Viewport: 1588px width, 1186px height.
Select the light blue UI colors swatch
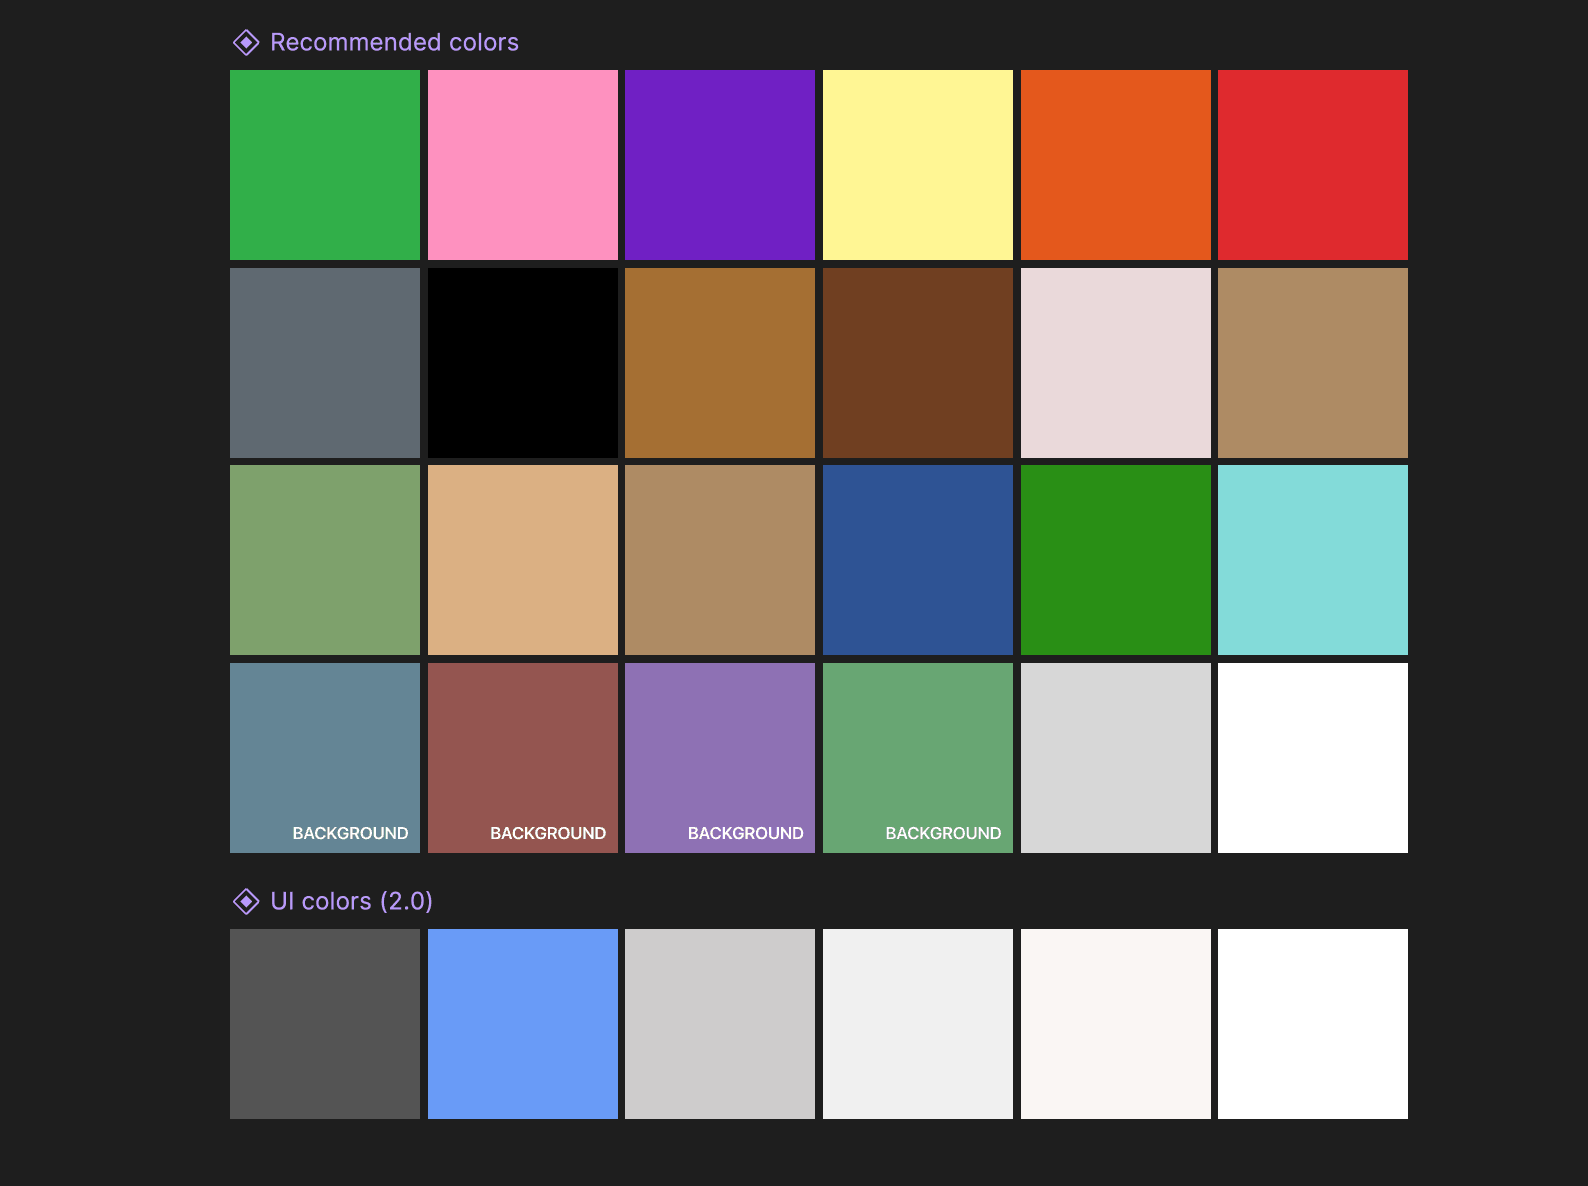coord(522,1024)
